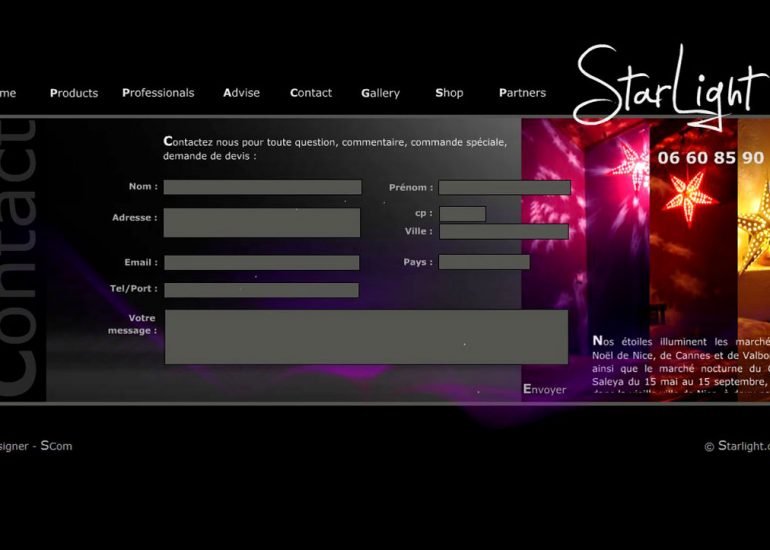Open the Partners menu item
770x550 pixels.
(x=522, y=93)
